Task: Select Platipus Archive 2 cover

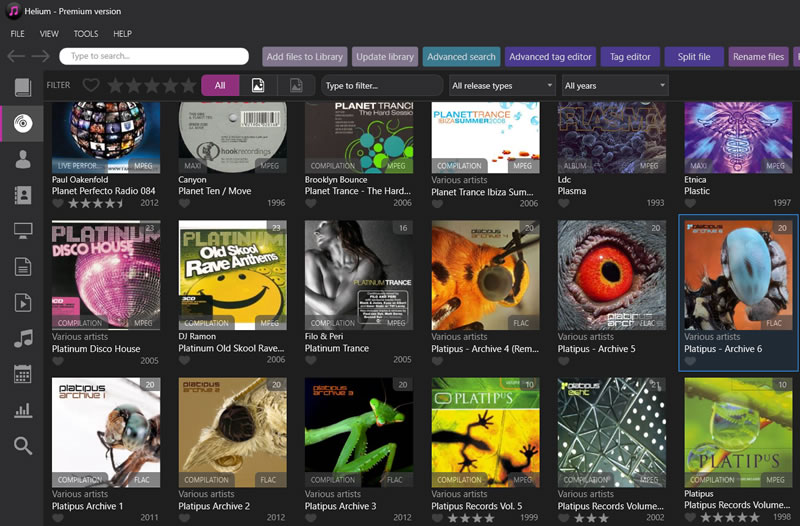Action: pyautogui.click(x=233, y=432)
